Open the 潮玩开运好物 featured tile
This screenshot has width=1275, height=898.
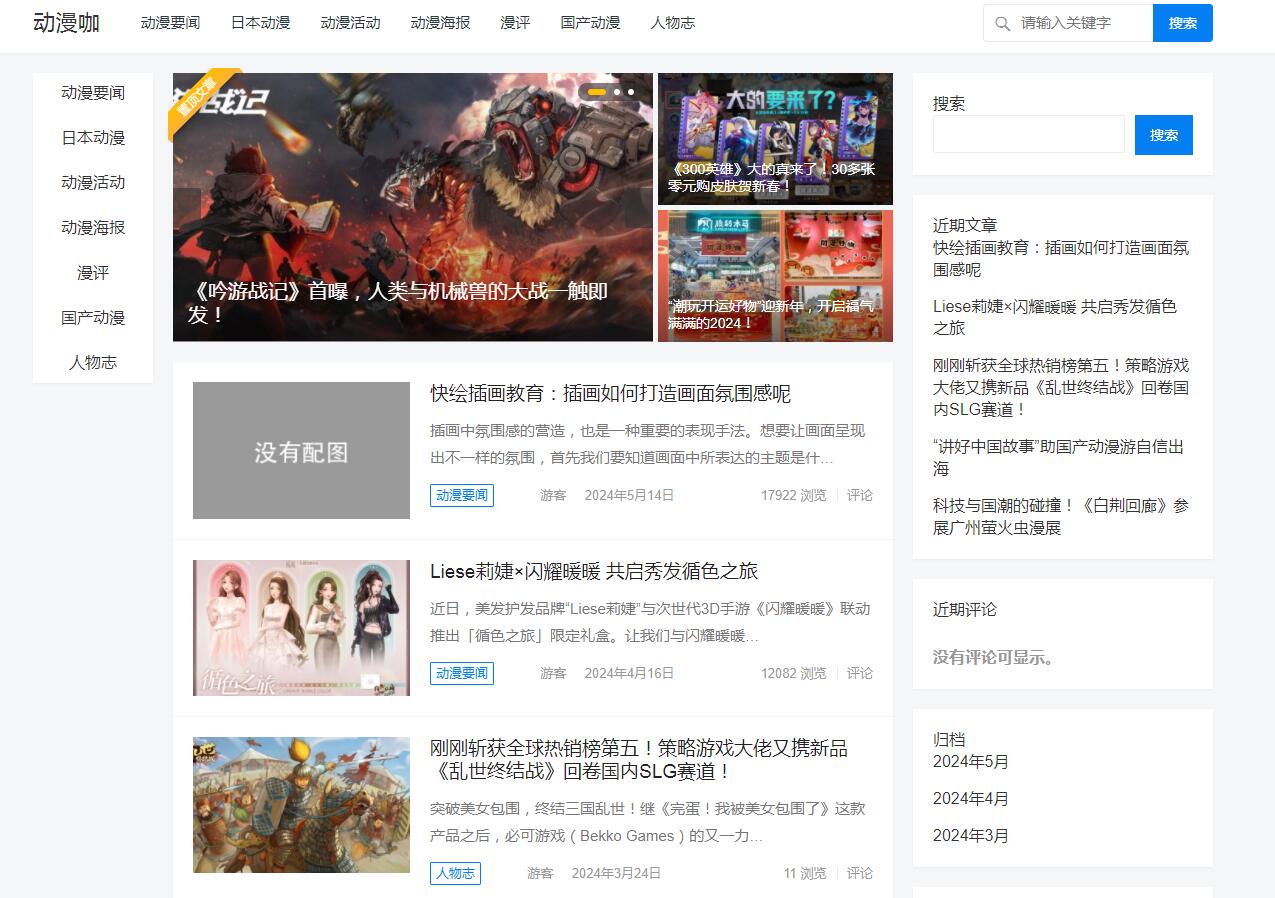coord(775,276)
